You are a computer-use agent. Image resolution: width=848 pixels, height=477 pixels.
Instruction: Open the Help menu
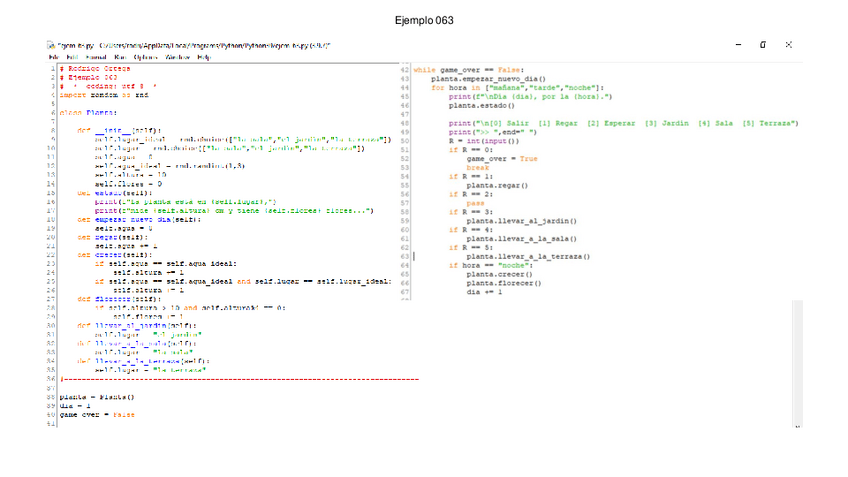tap(204, 57)
